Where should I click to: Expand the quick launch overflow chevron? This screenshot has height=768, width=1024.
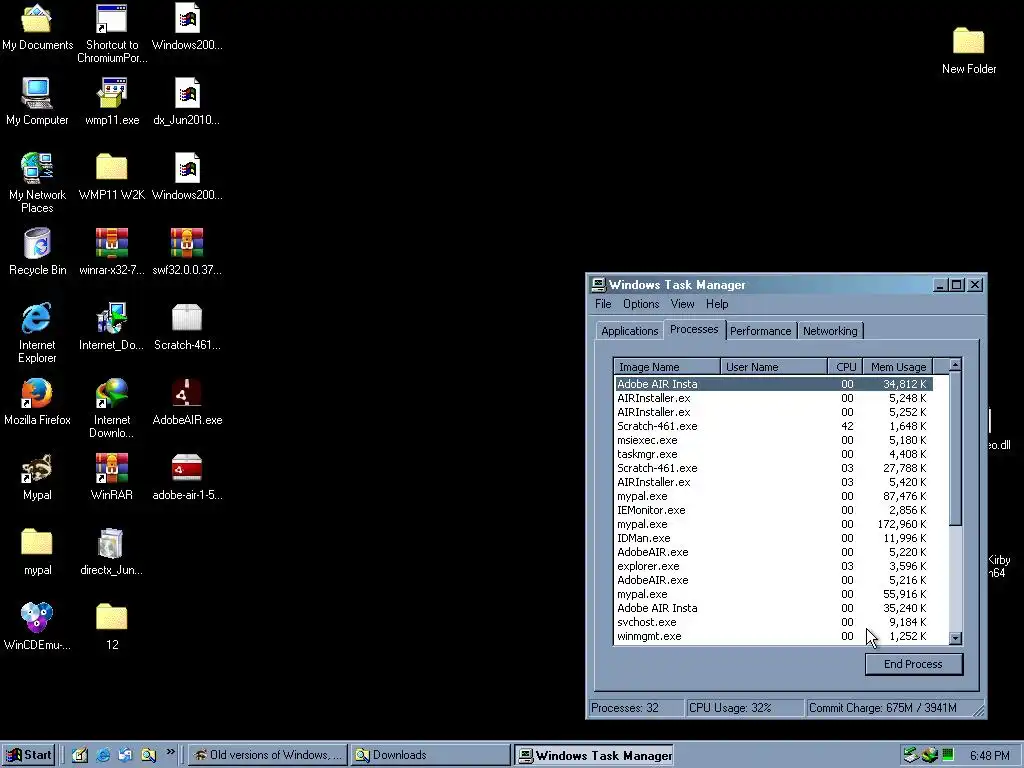click(x=170, y=752)
